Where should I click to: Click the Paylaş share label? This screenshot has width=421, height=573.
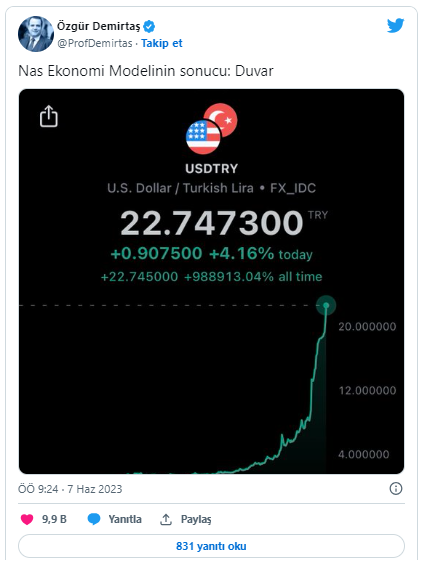(x=196, y=519)
